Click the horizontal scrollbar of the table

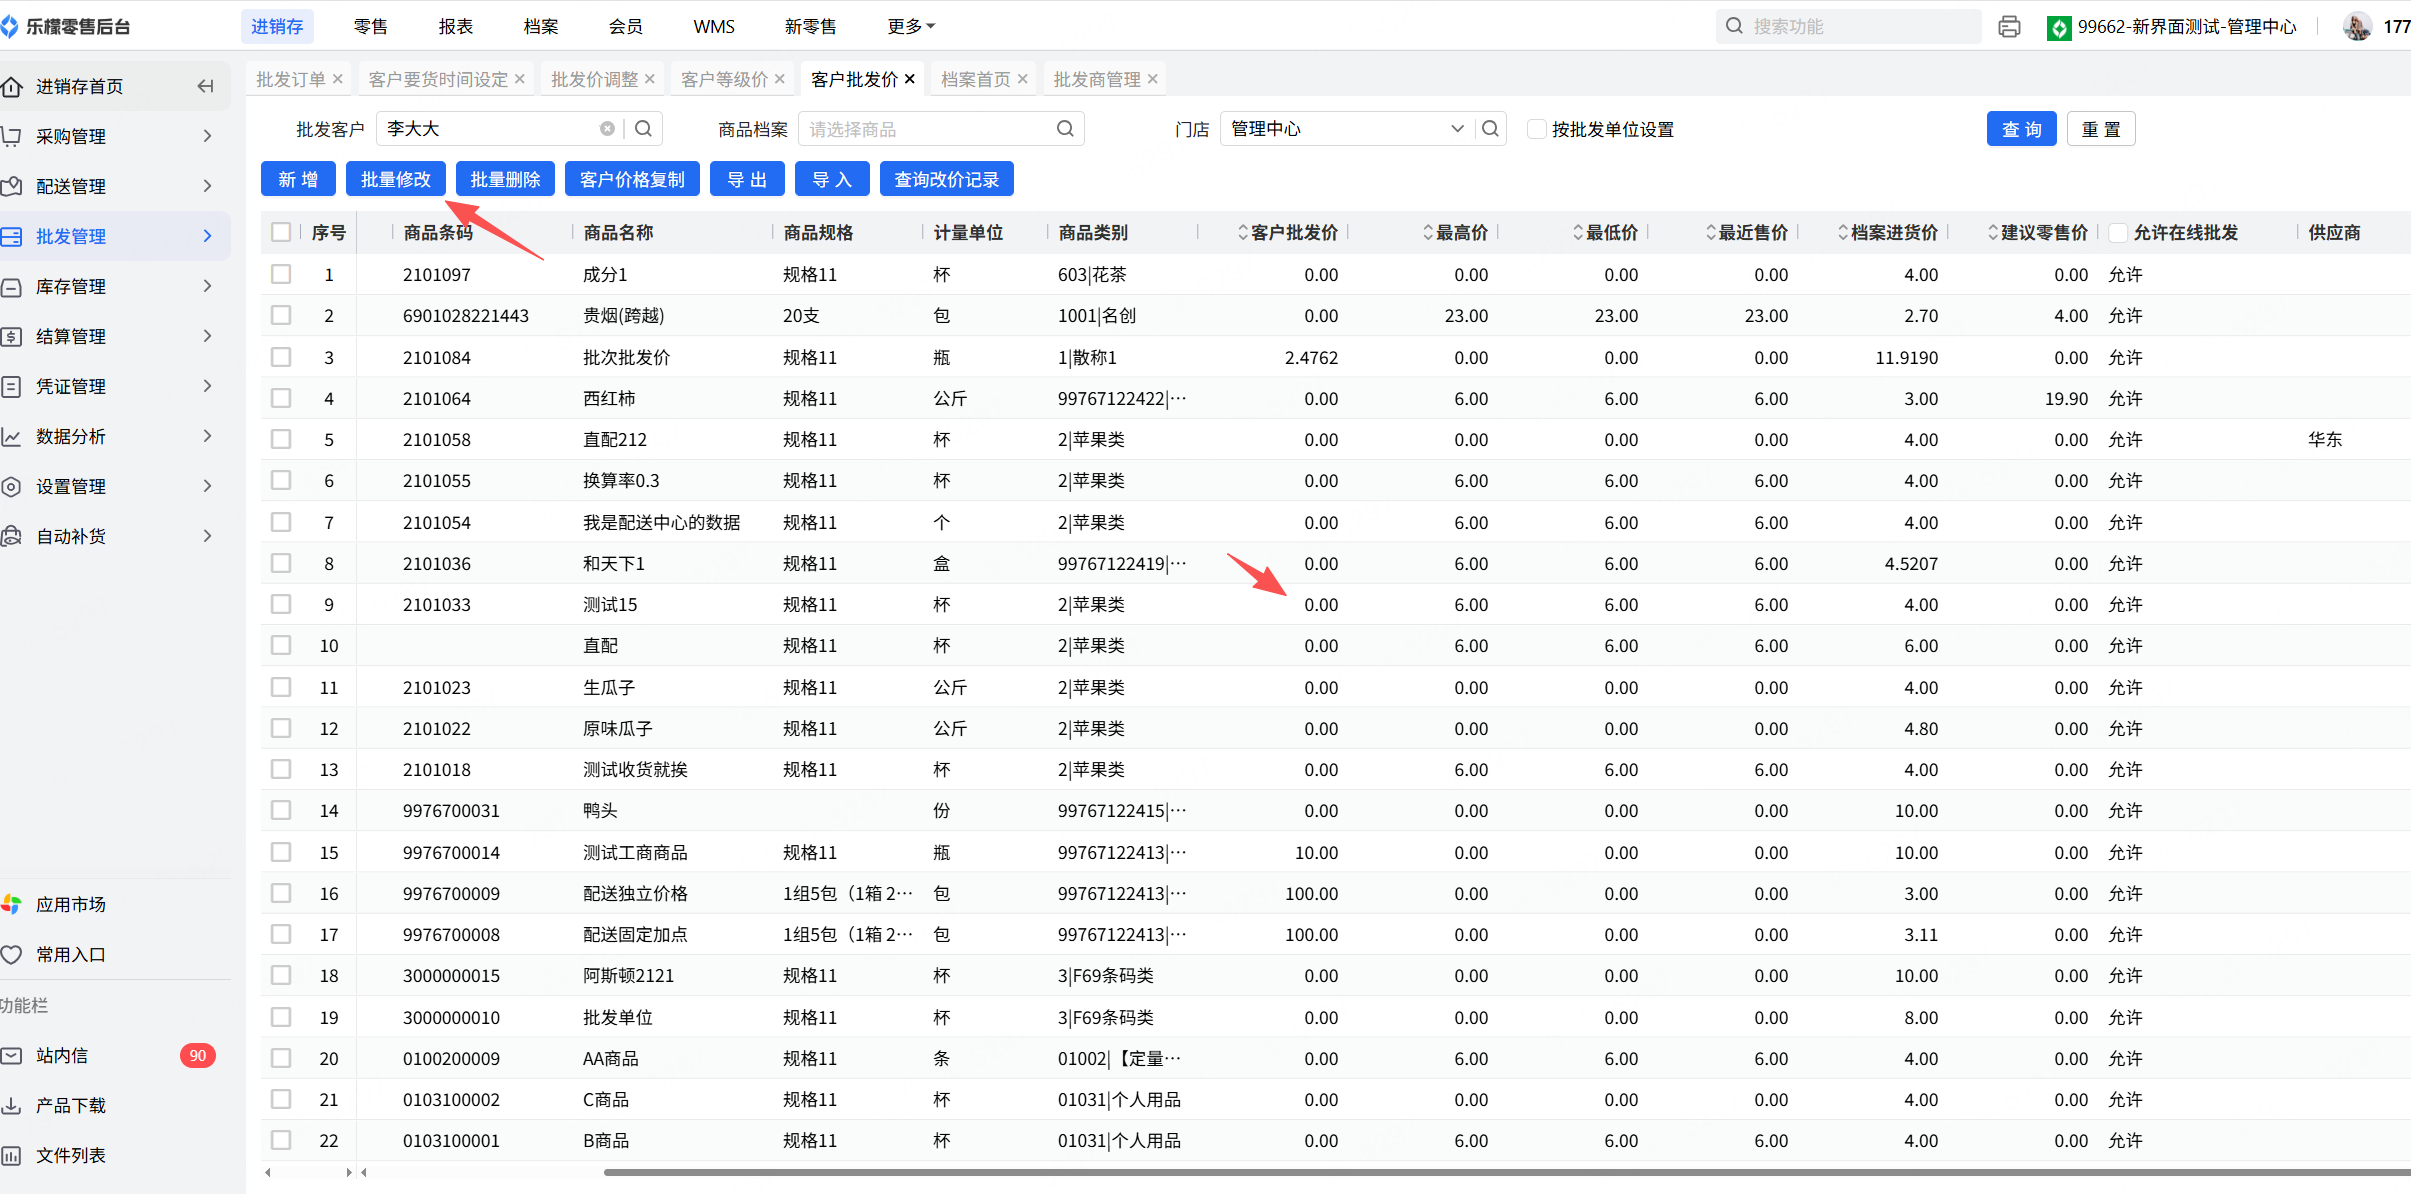coord(1400,1172)
